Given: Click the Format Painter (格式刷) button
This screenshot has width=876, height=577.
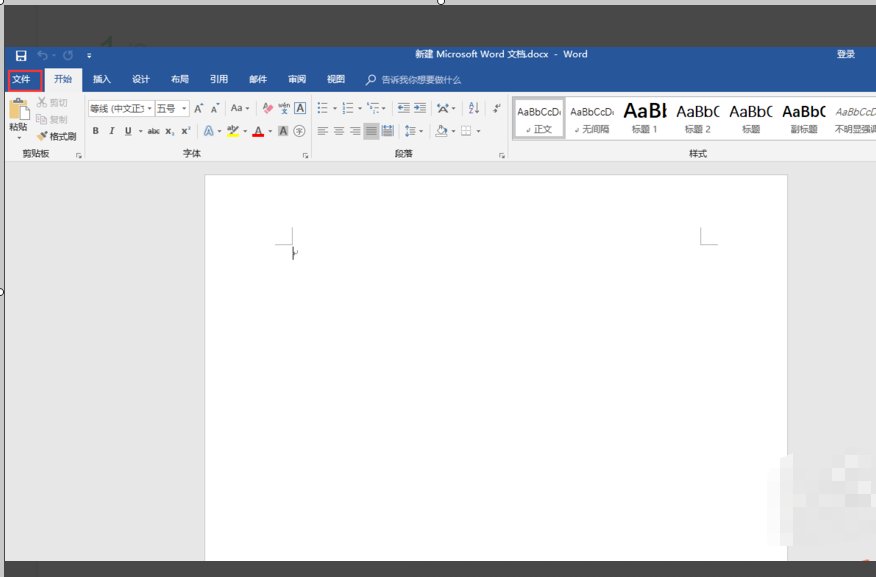Looking at the screenshot, I should (57, 136).
